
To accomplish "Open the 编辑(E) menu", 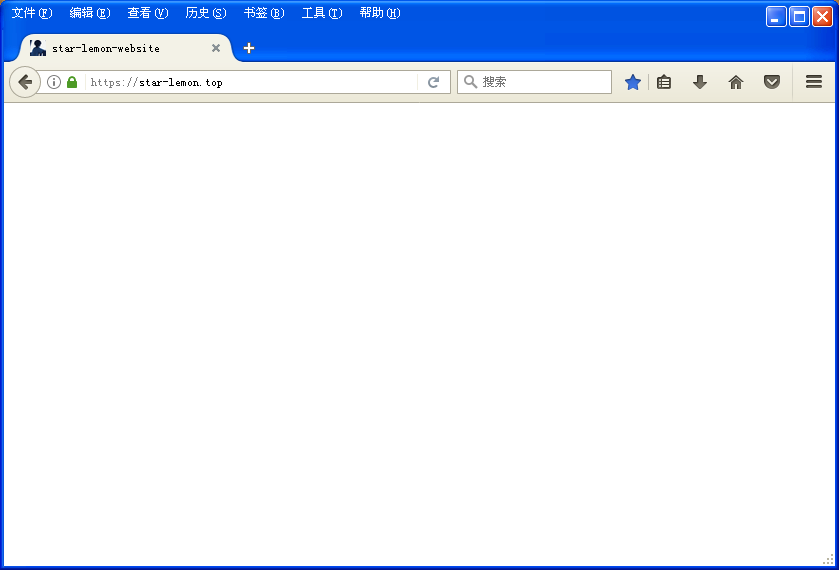I will 90,13.
